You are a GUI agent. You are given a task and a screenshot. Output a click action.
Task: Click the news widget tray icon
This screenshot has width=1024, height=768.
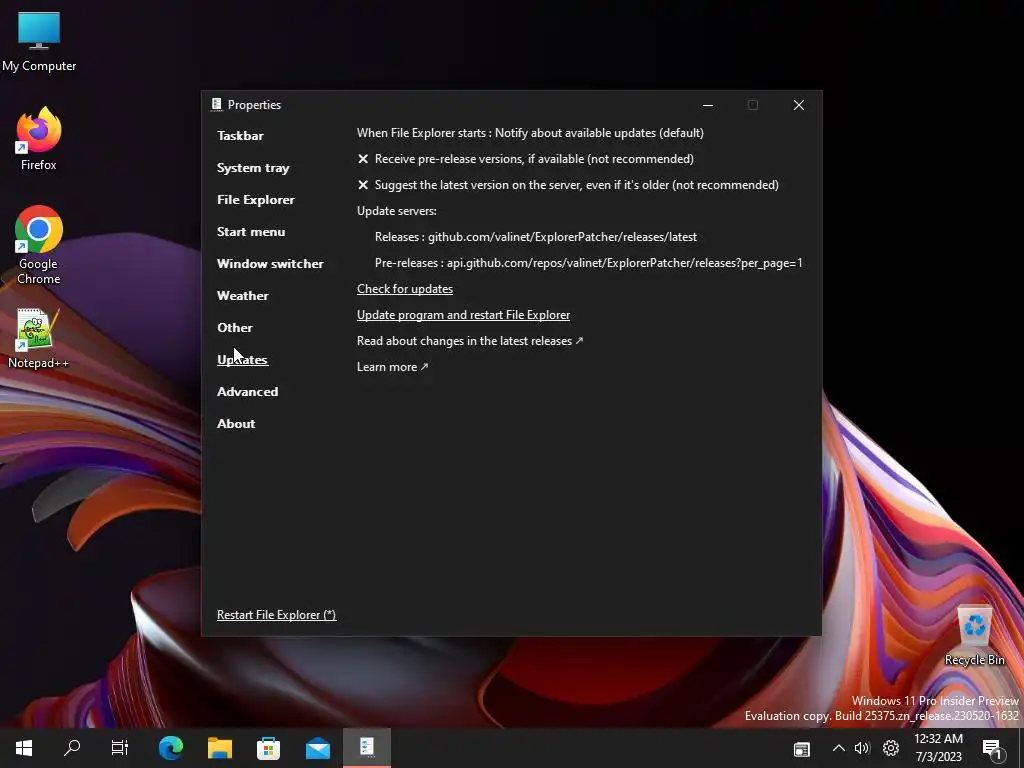[x=802, y=749]
